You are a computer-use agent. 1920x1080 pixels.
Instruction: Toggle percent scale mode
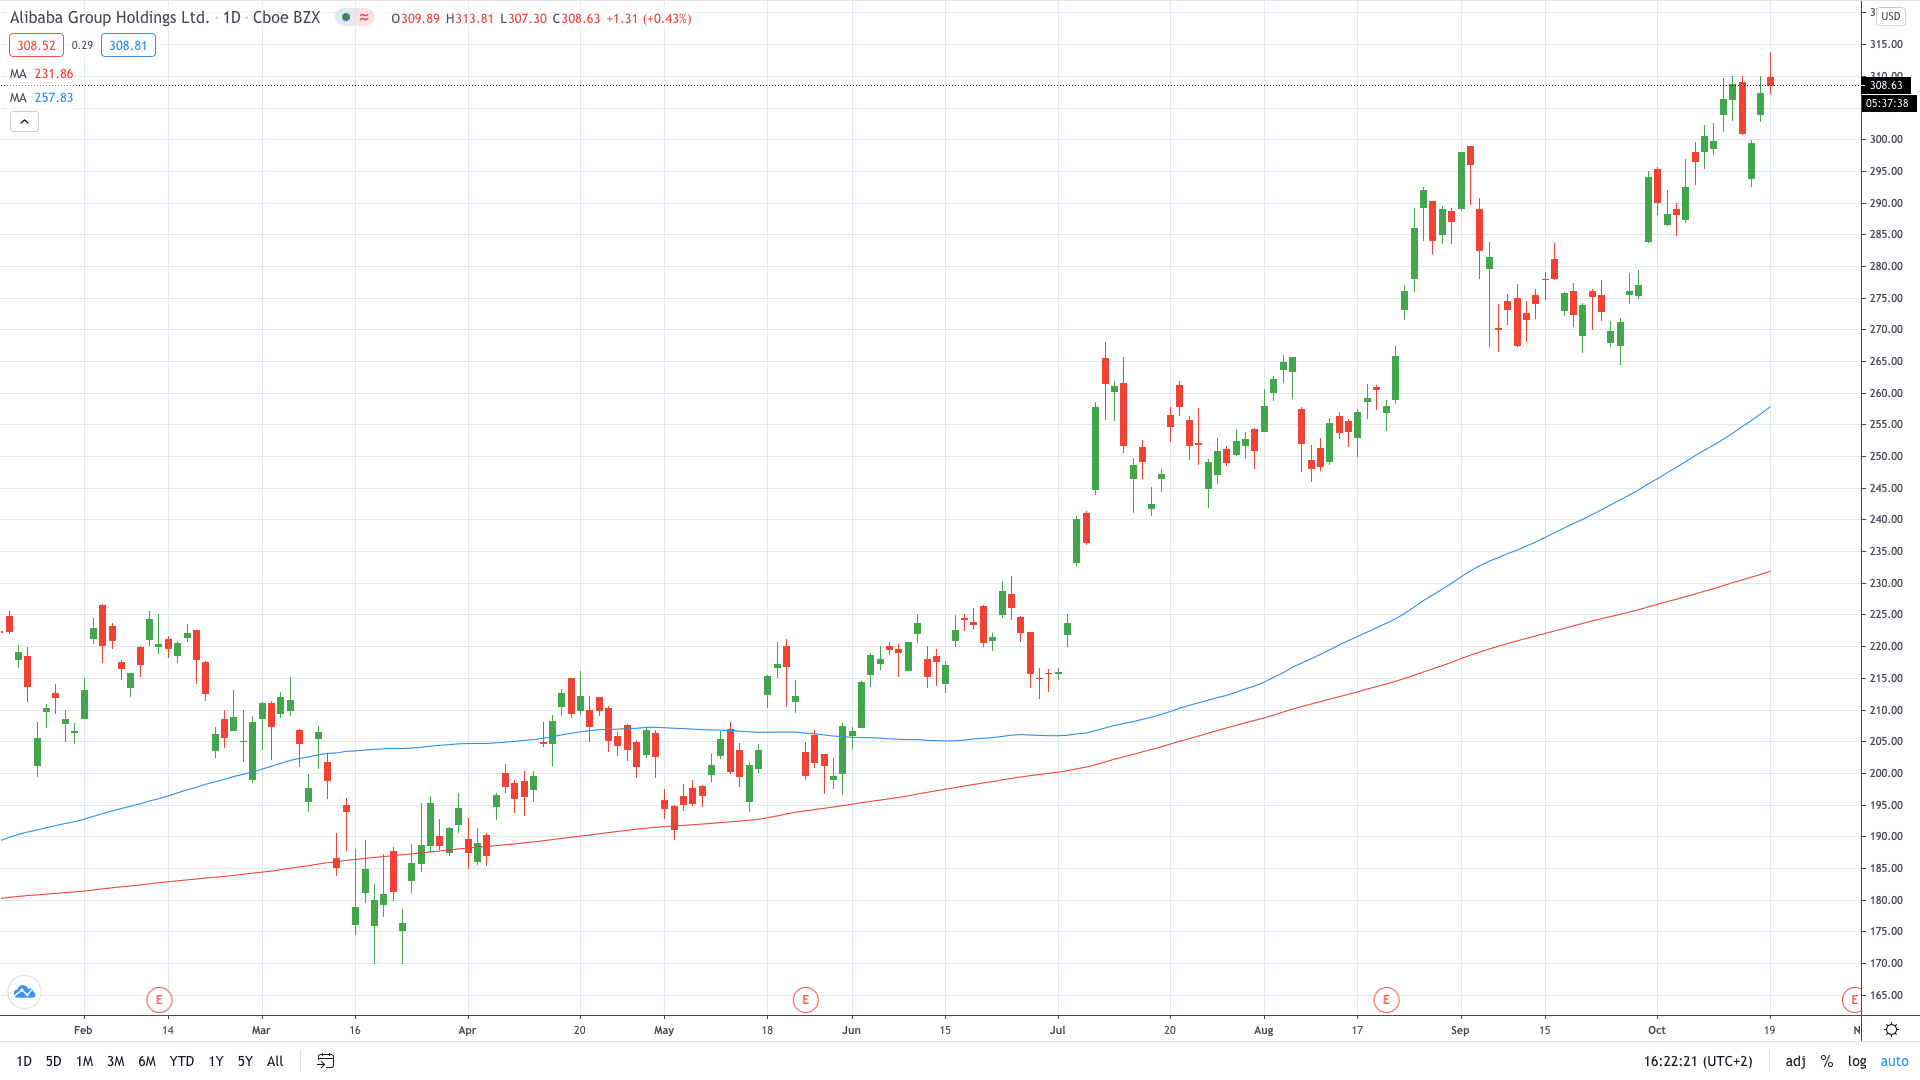pos(1827,1061)
